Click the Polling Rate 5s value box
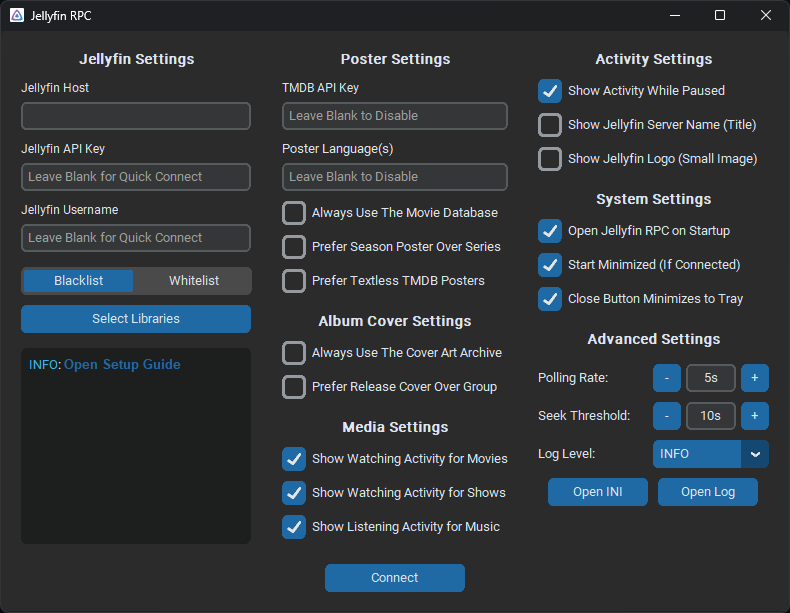Screen dimensions: 790x613 711,378
